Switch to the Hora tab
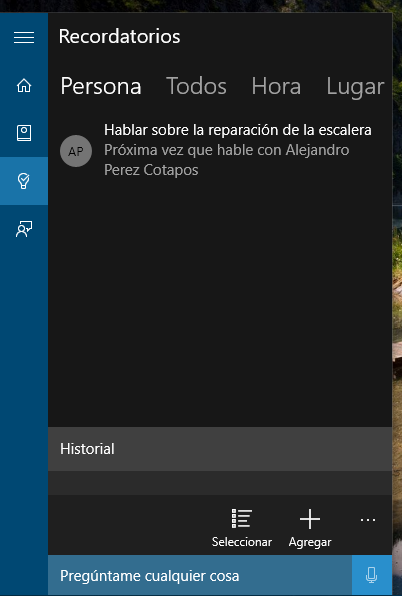The image size is (402, 596). [276, 86]
